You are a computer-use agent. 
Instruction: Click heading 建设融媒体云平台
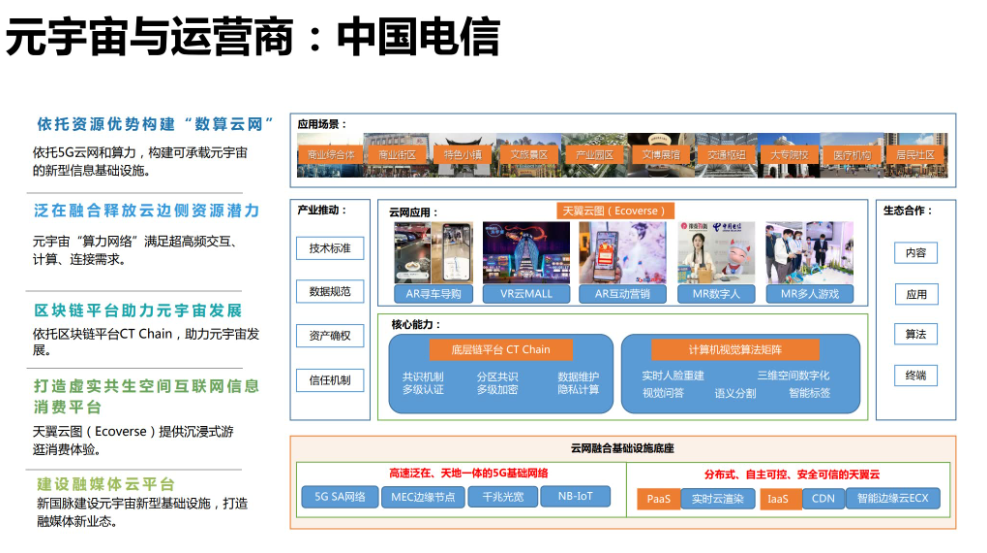point(106,484)
